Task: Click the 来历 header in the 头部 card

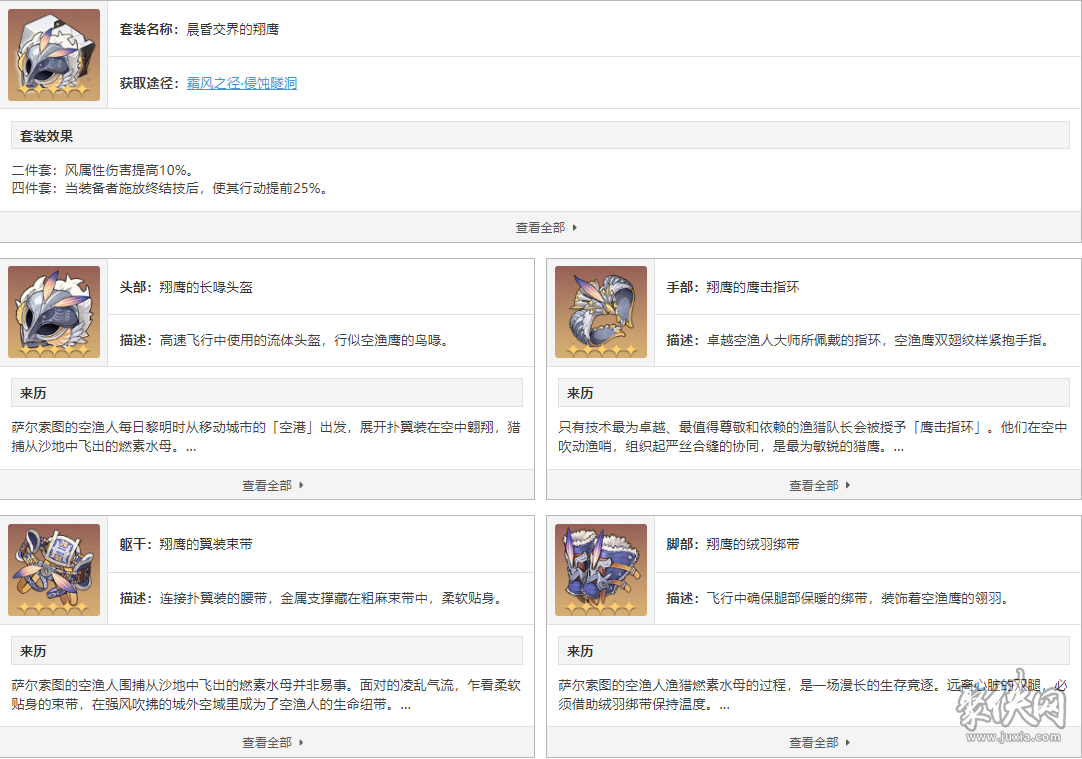Action: point(267,393)
